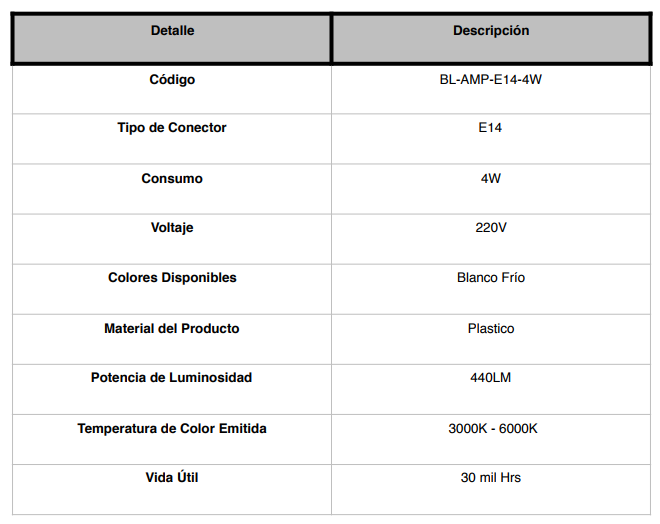Click the Vida Útil row label

click(172, 477)
